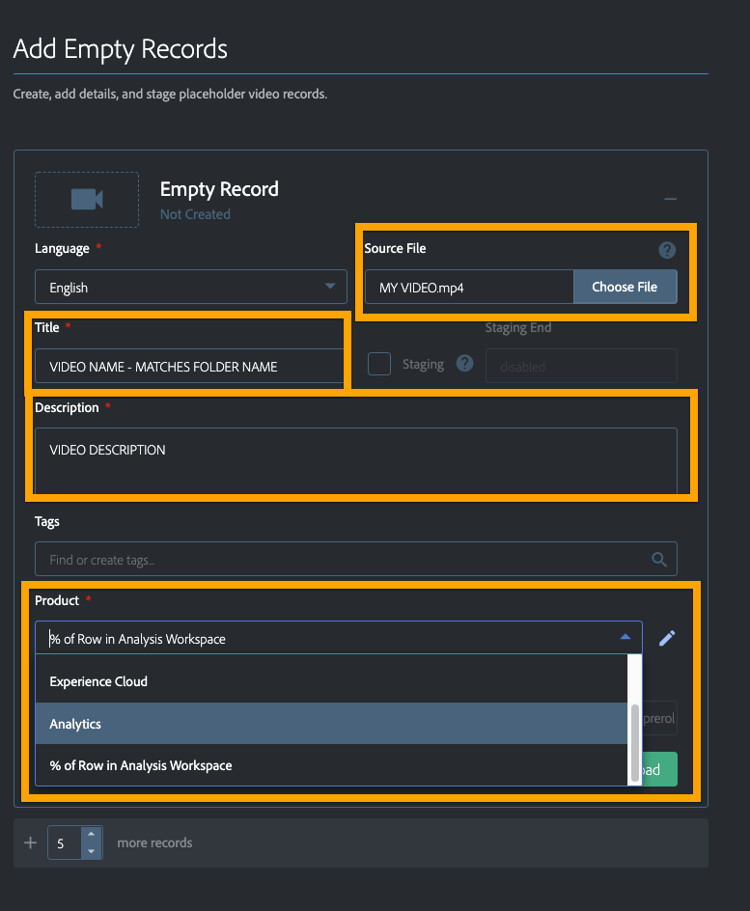
Task: Click the 'Empty Record' heading
Action: point(219,189)
